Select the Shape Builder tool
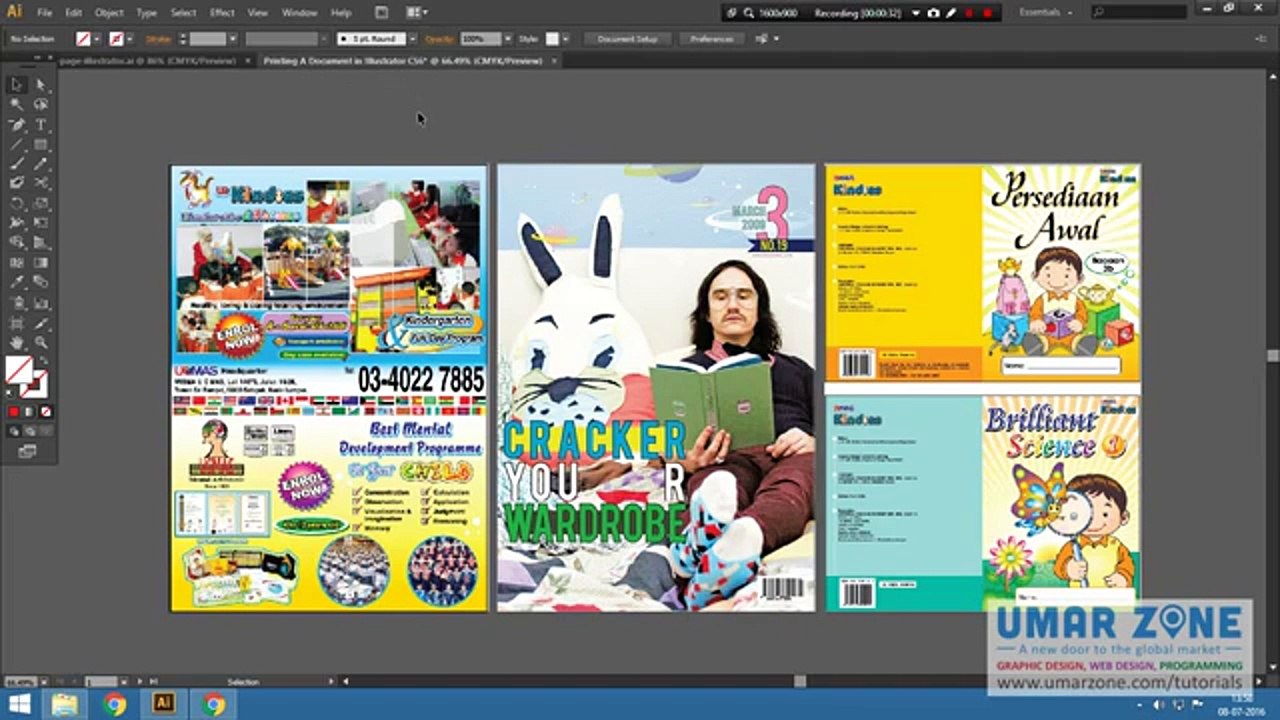Image resolution: width=1280 pixels, height=720 pixels. pos(17,242)
